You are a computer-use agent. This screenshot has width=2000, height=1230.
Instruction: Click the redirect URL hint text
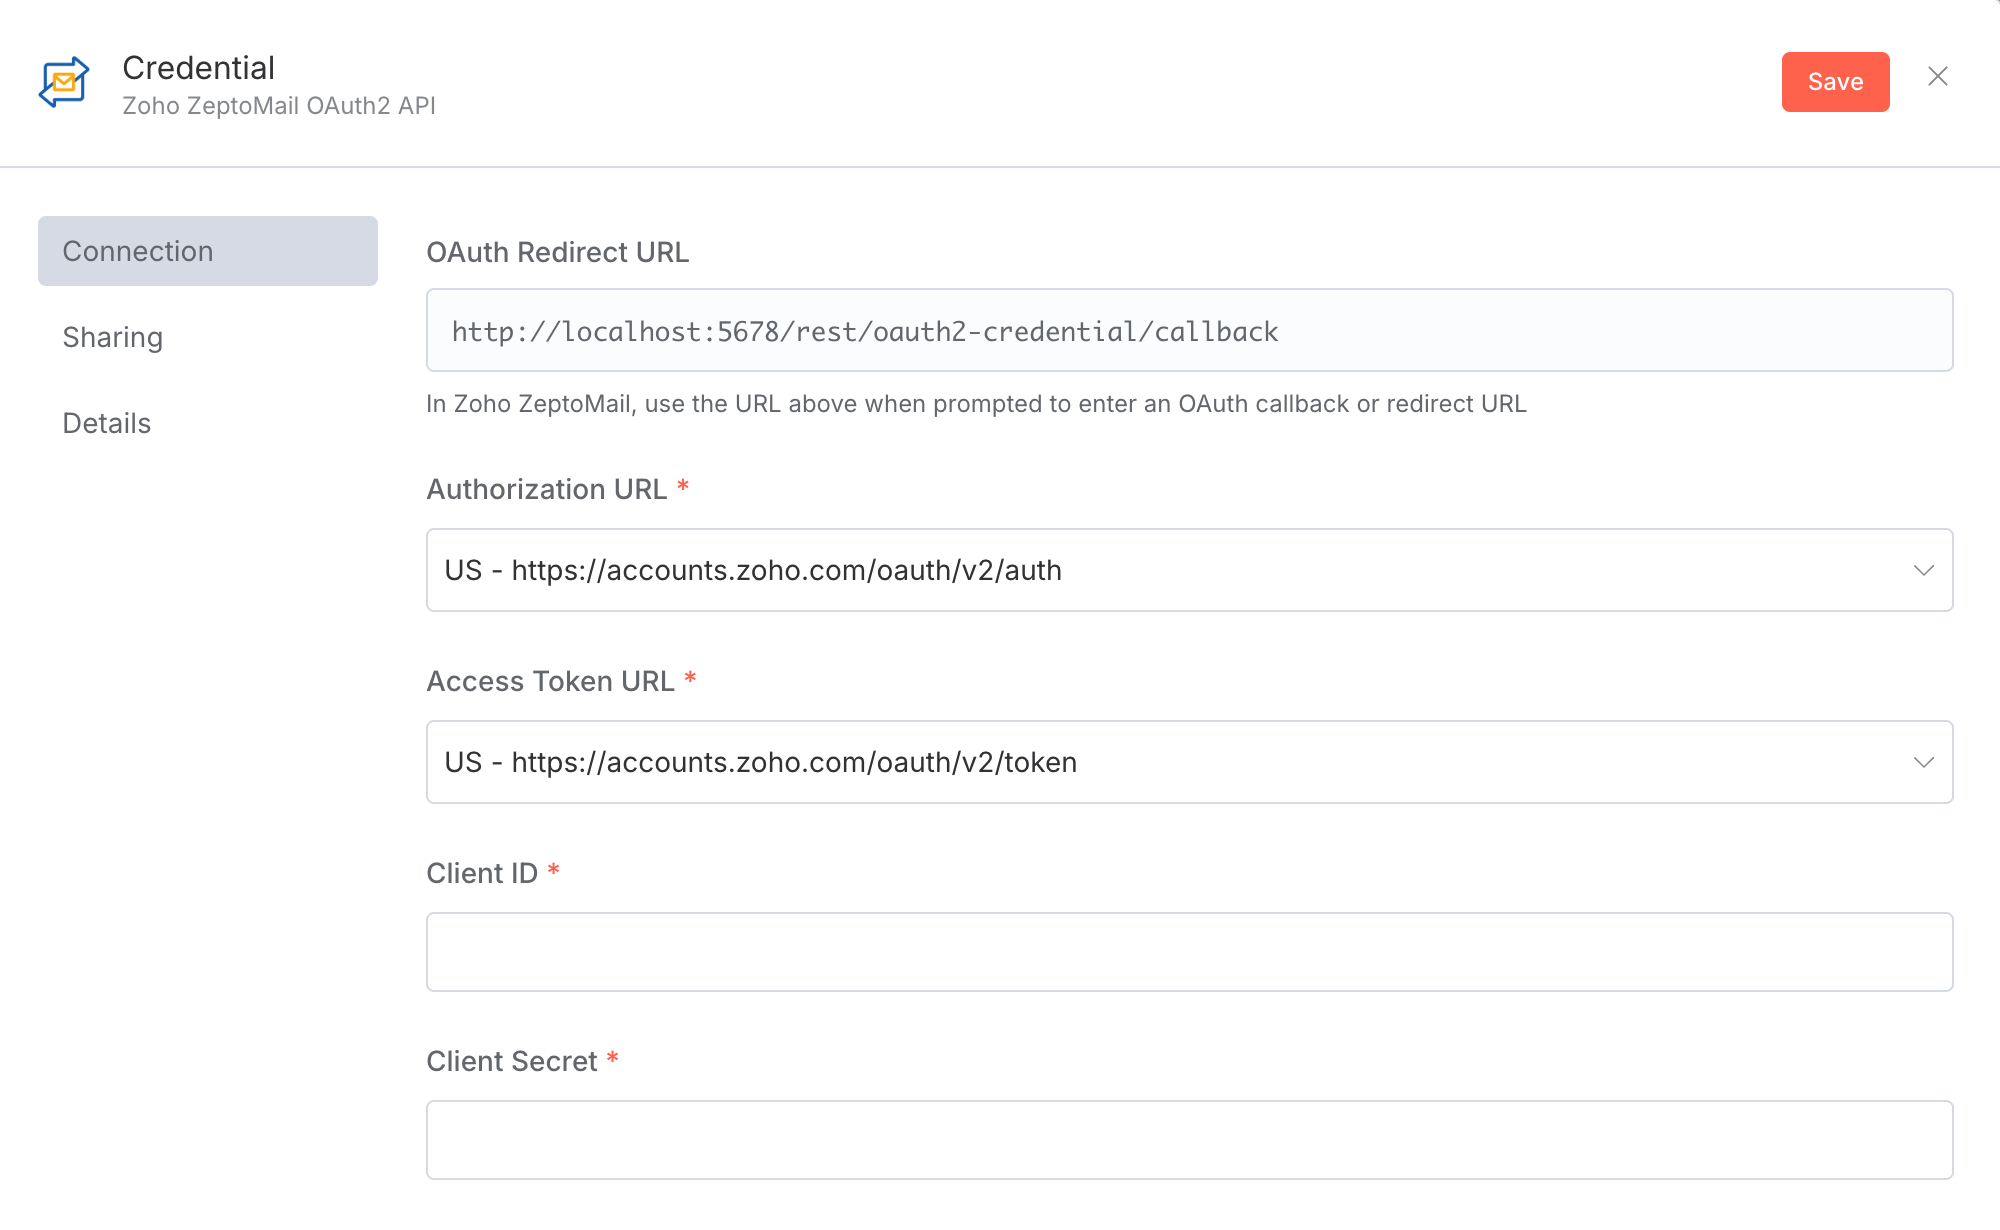click(x=975, y=404)
